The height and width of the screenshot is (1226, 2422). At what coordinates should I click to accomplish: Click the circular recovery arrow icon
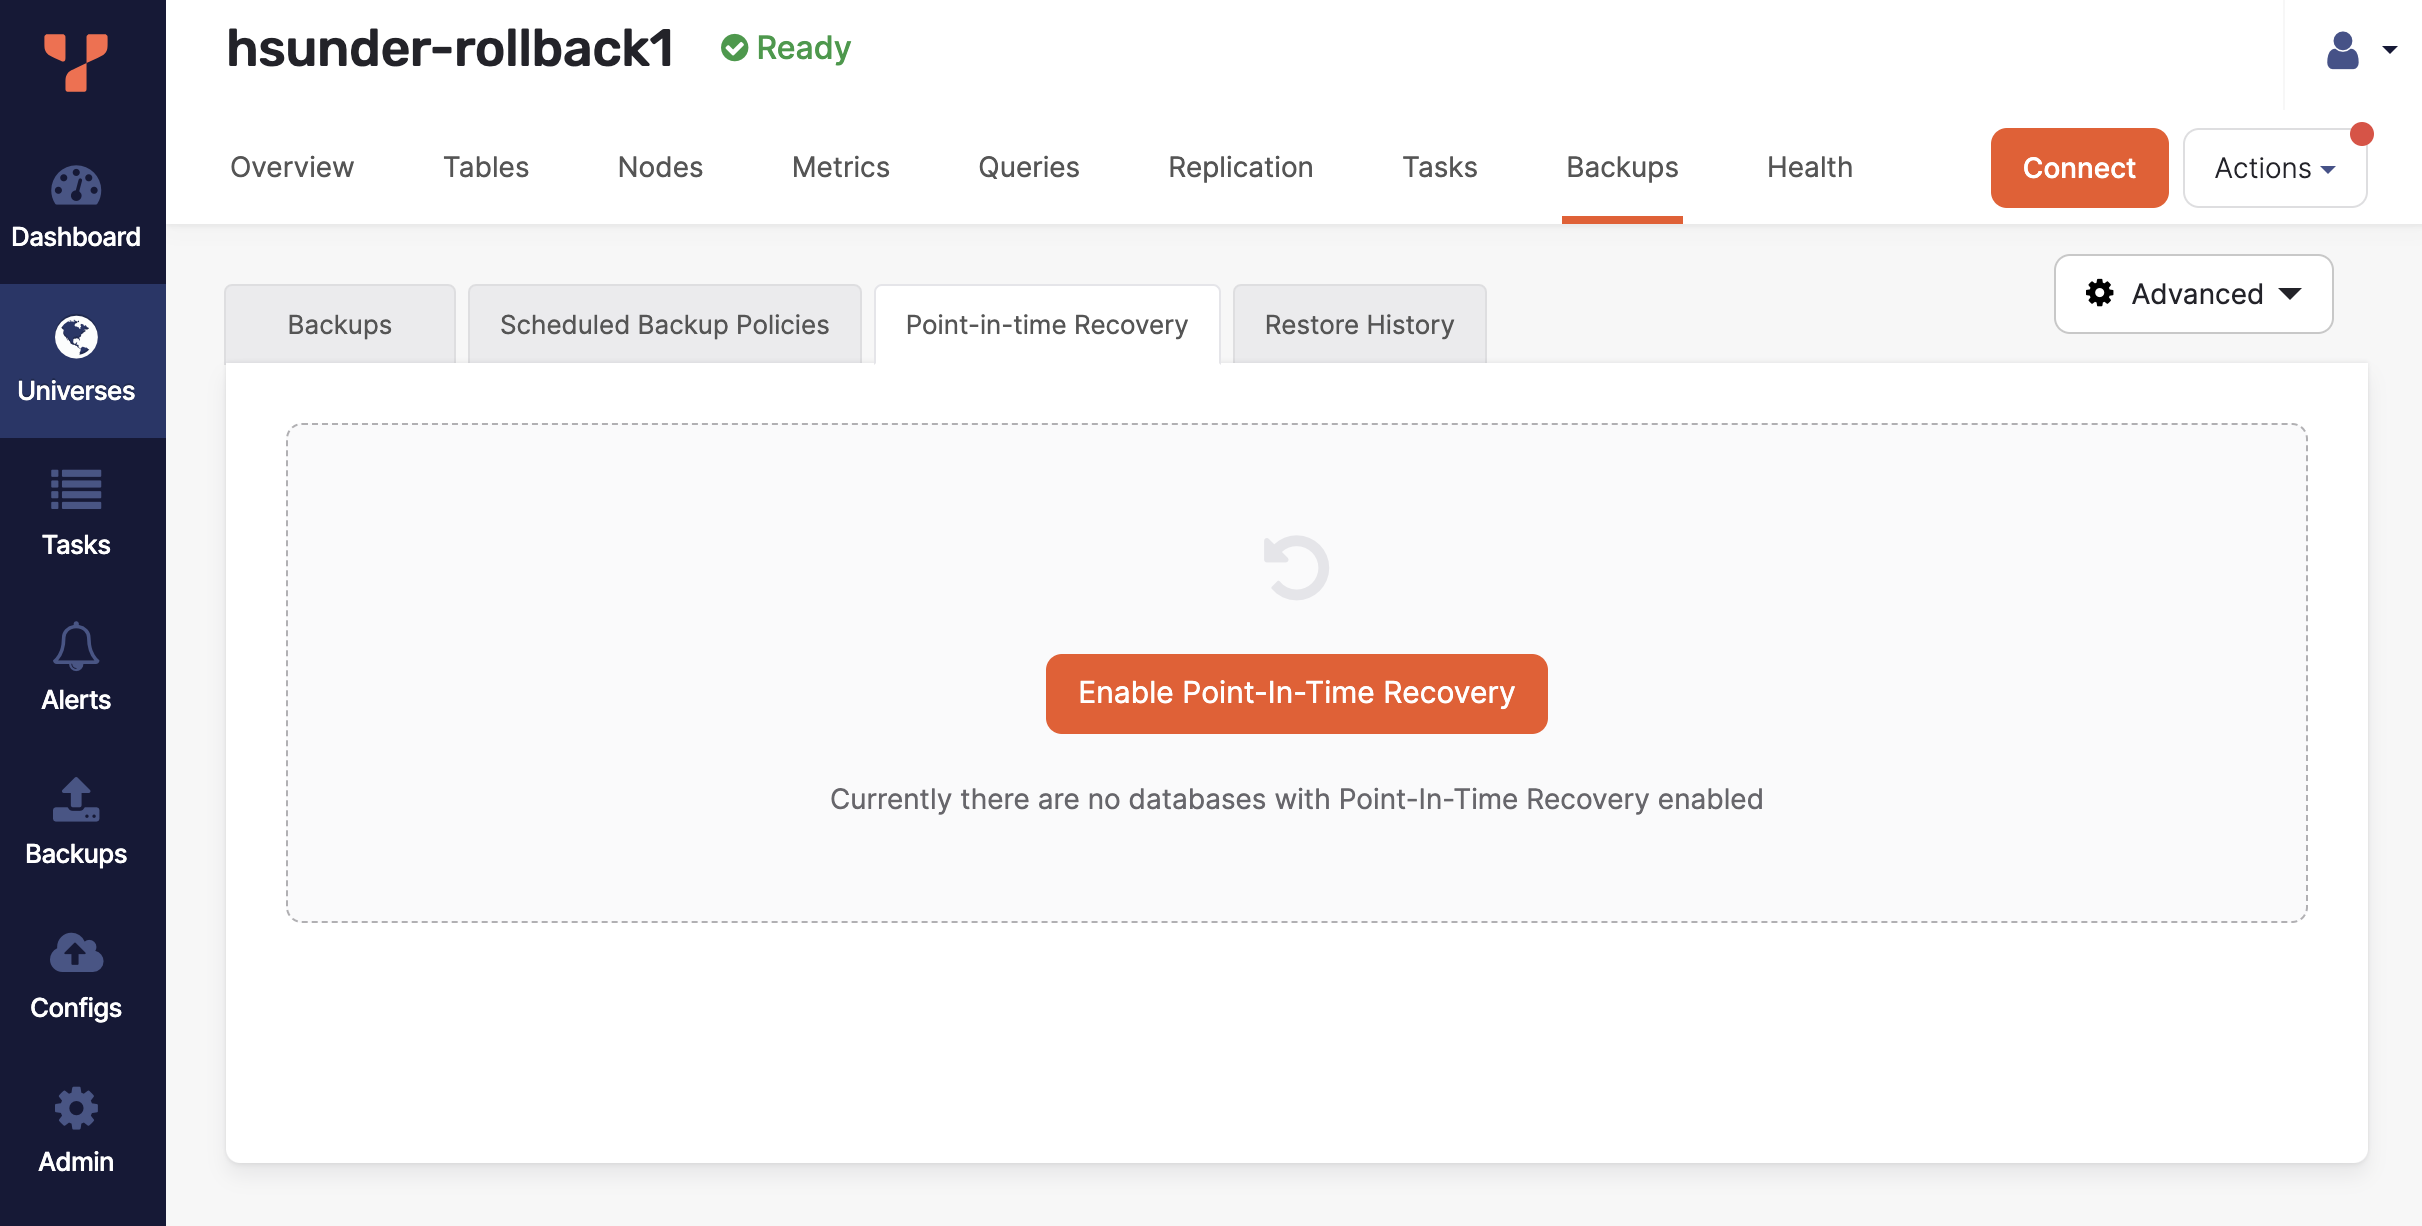(x=1296, y=568)
